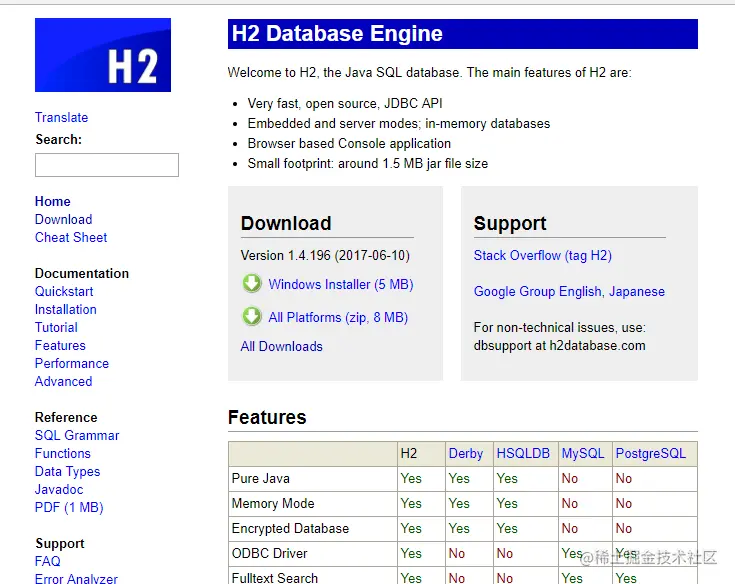Click the H2 logo image
735x584 pixels.
pyautogui.click(x=103, y=55)
